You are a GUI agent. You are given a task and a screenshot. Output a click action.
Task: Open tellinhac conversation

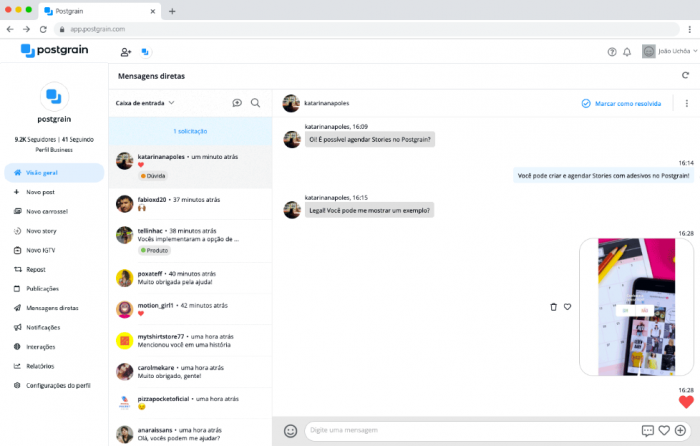190,241
